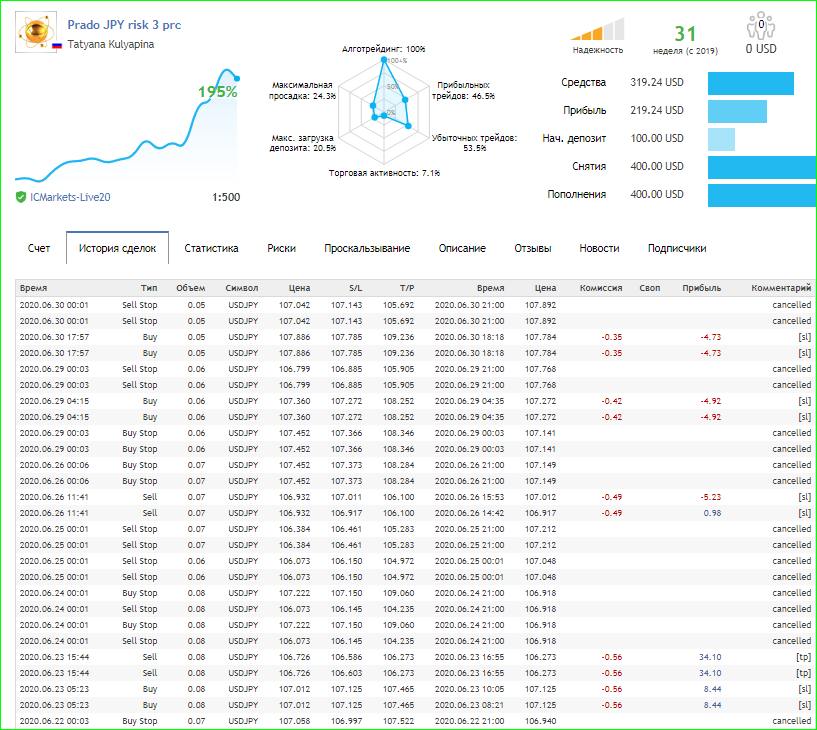Click the green verified shield icon
817x730 pixels.
pyautogui.click(x=21, y=197)
